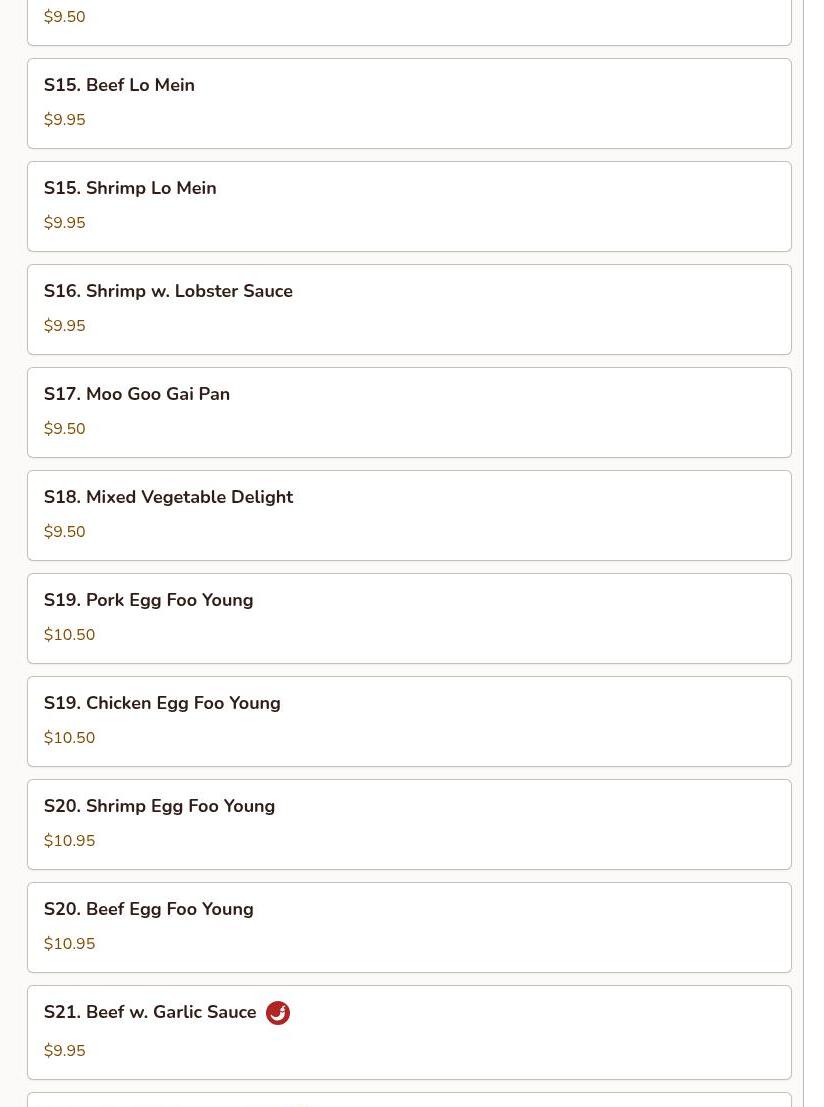
Task: Click $10.95 price of Beef Egg Foo Young
Action: (69, 945)
